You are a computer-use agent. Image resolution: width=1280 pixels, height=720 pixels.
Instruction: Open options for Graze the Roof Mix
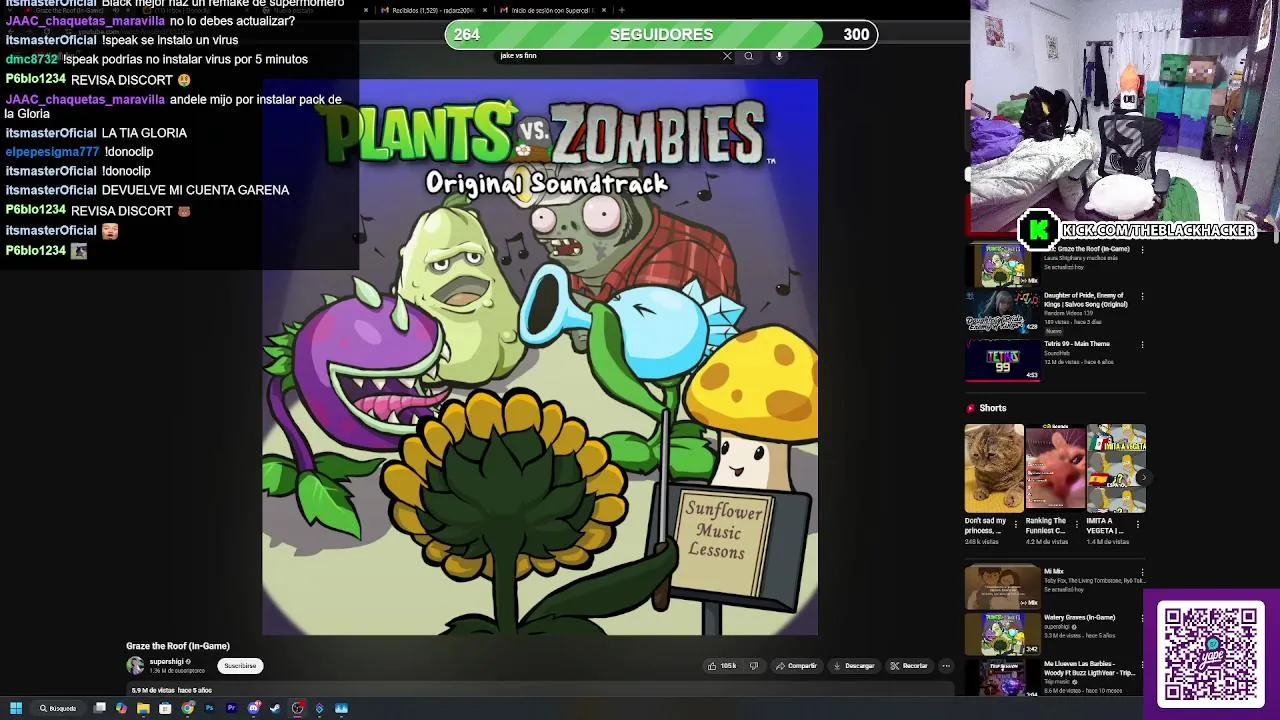click(x=1142, y=250)
